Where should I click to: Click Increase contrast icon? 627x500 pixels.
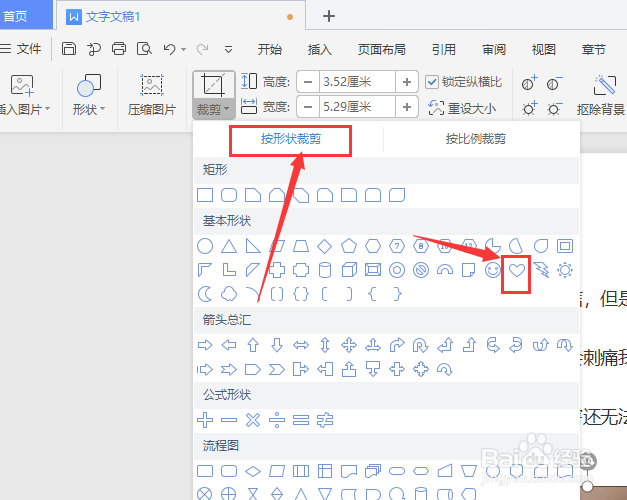pyautogui.click(x=529, y=84)
